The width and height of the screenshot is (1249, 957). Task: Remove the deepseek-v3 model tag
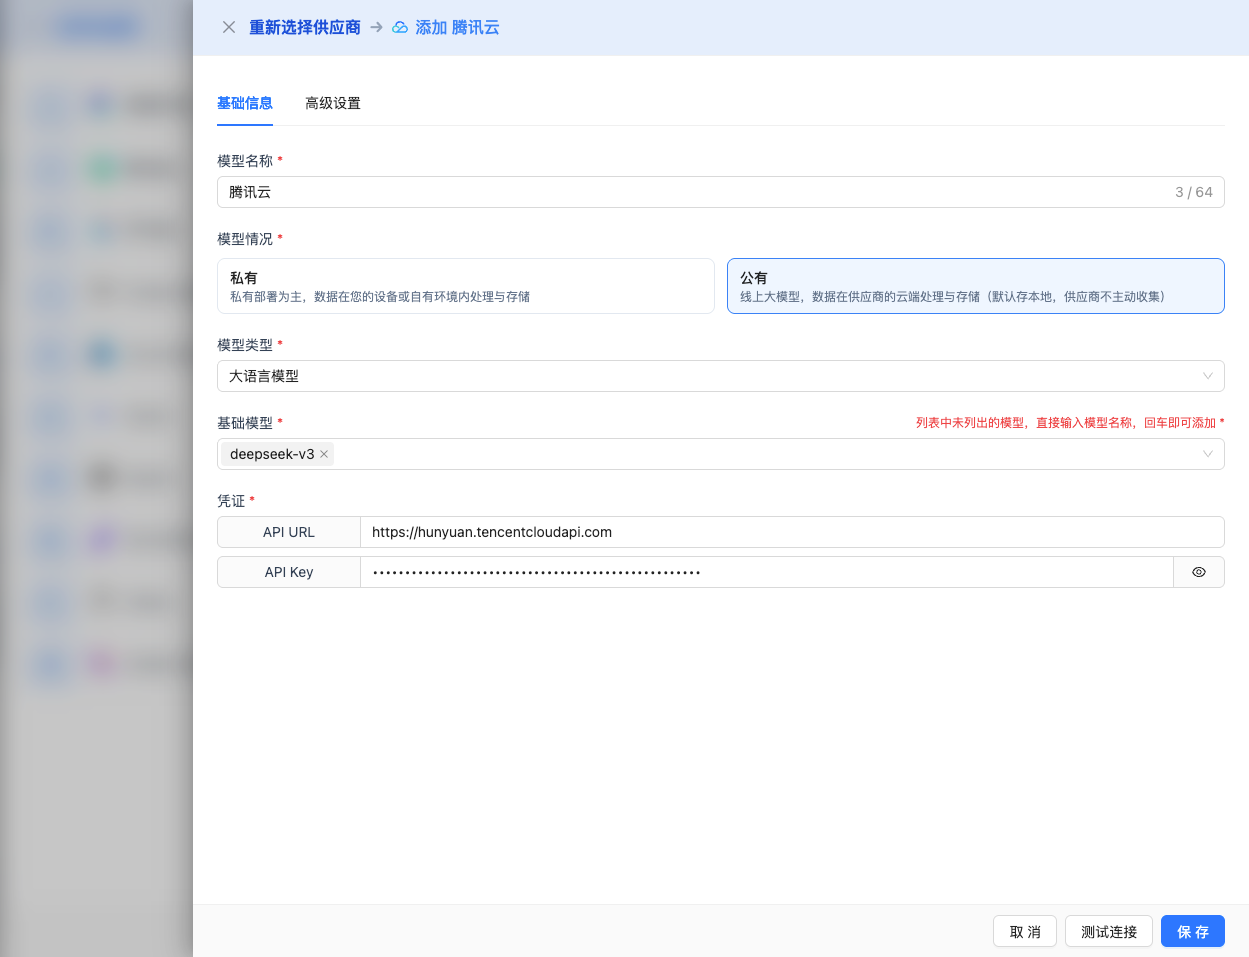pyautogui.click(x=324, y=454)
